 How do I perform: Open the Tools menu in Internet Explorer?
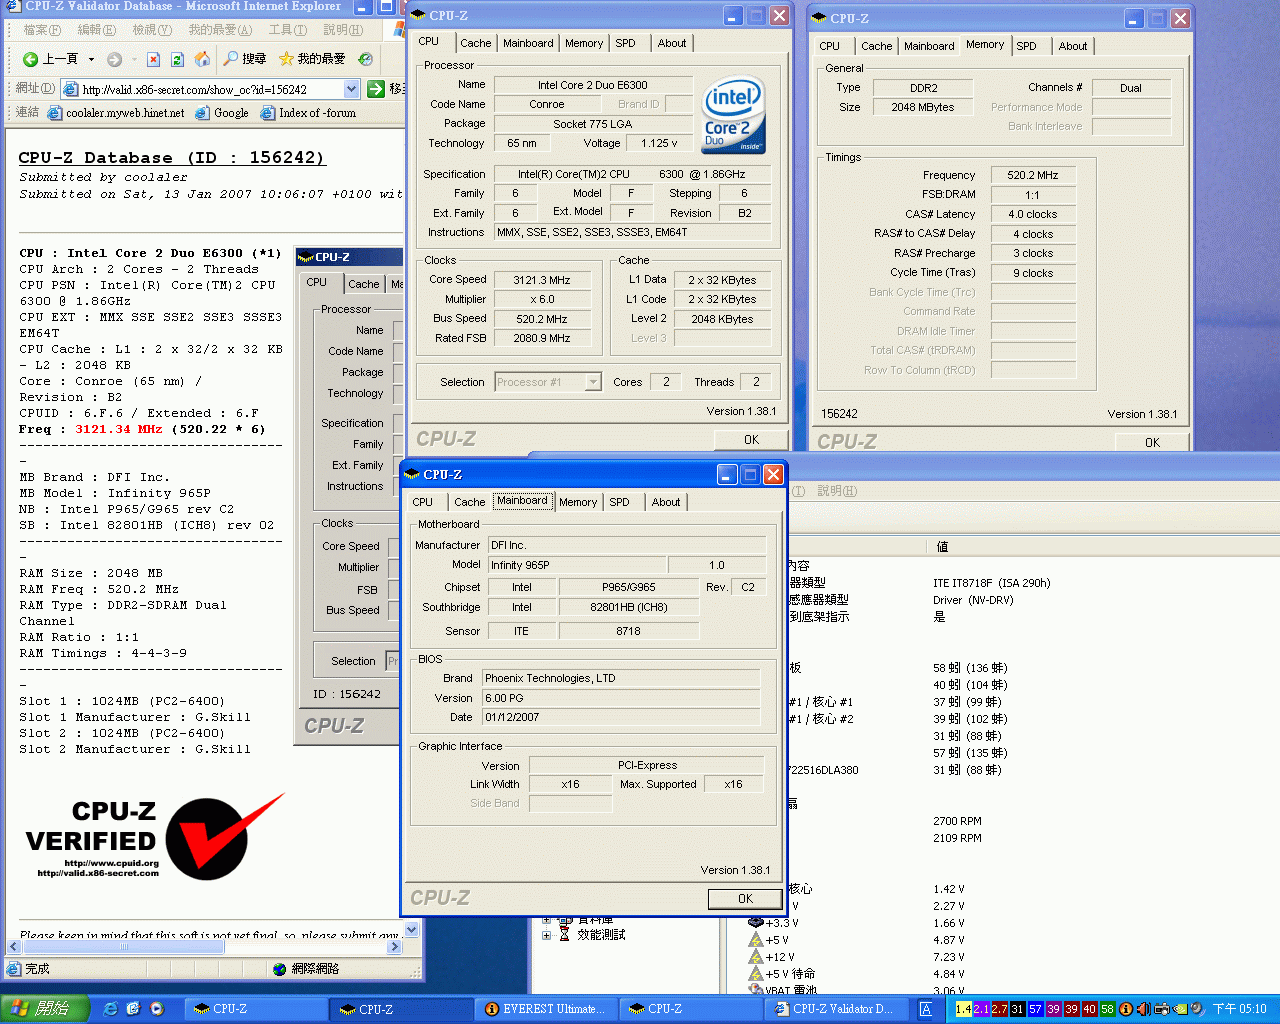tap(288, 30)
